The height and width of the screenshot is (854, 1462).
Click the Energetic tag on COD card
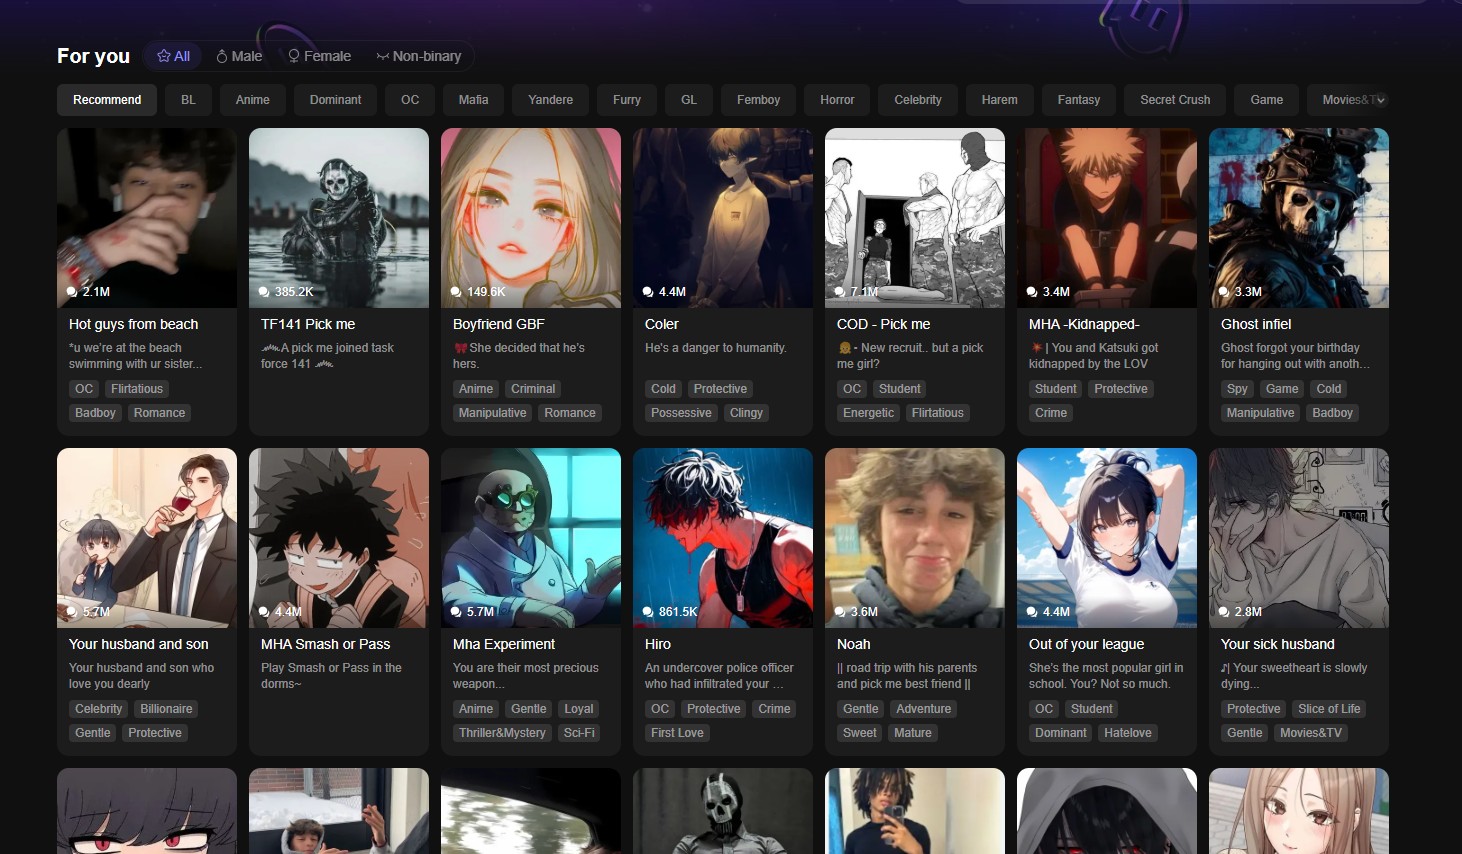coord(868,413)
